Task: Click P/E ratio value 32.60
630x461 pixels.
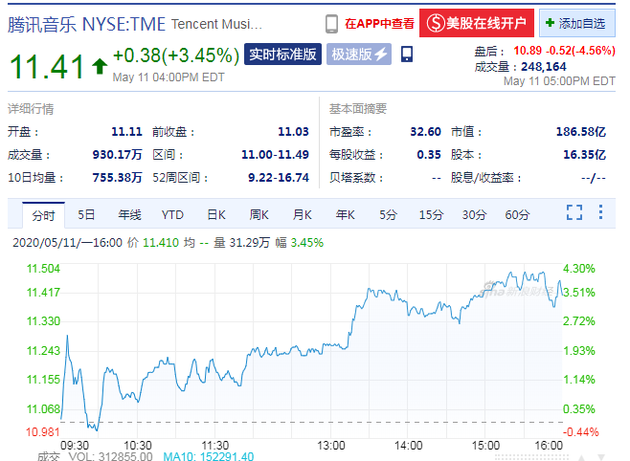Action: coord(425,131)
